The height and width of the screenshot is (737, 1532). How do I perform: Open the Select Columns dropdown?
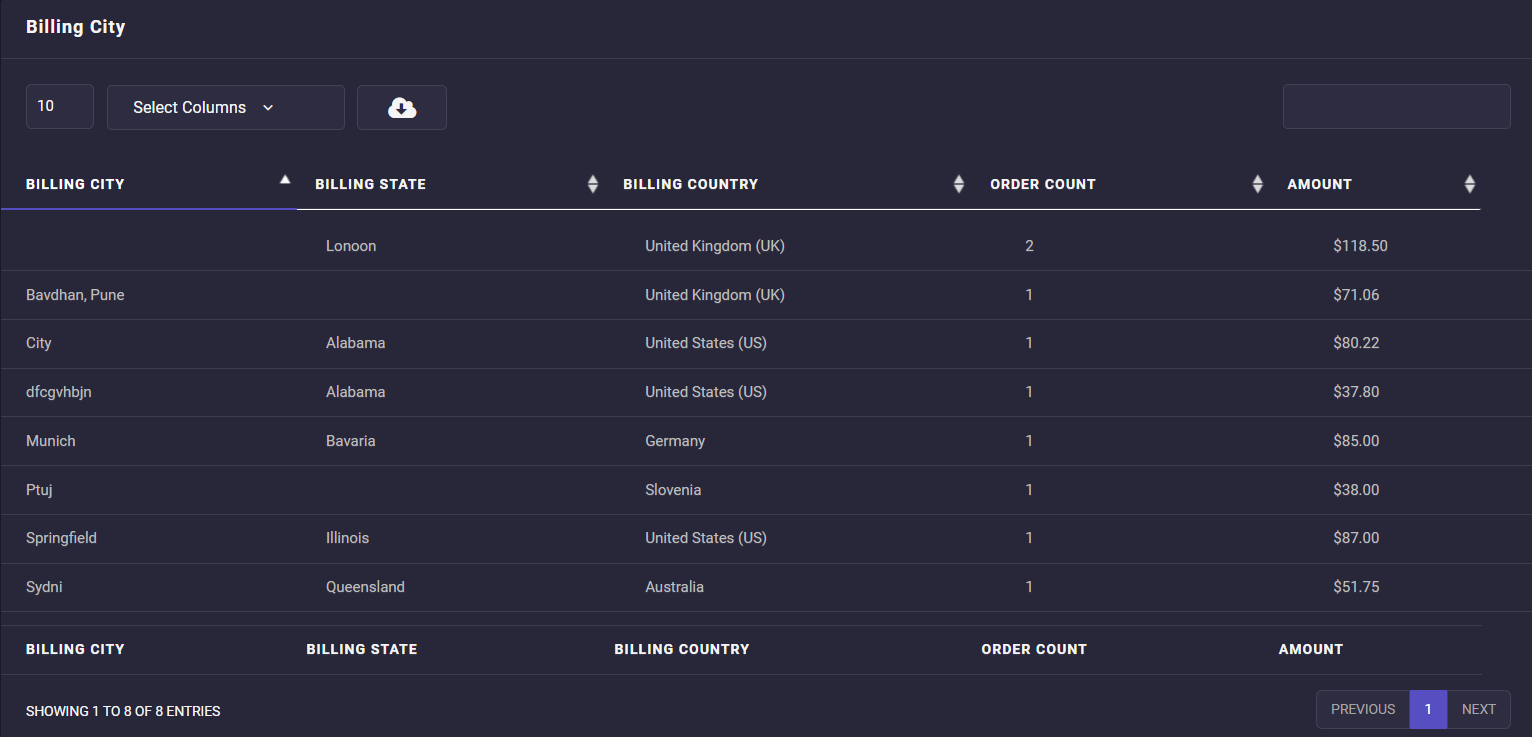[x=190, y=108]
